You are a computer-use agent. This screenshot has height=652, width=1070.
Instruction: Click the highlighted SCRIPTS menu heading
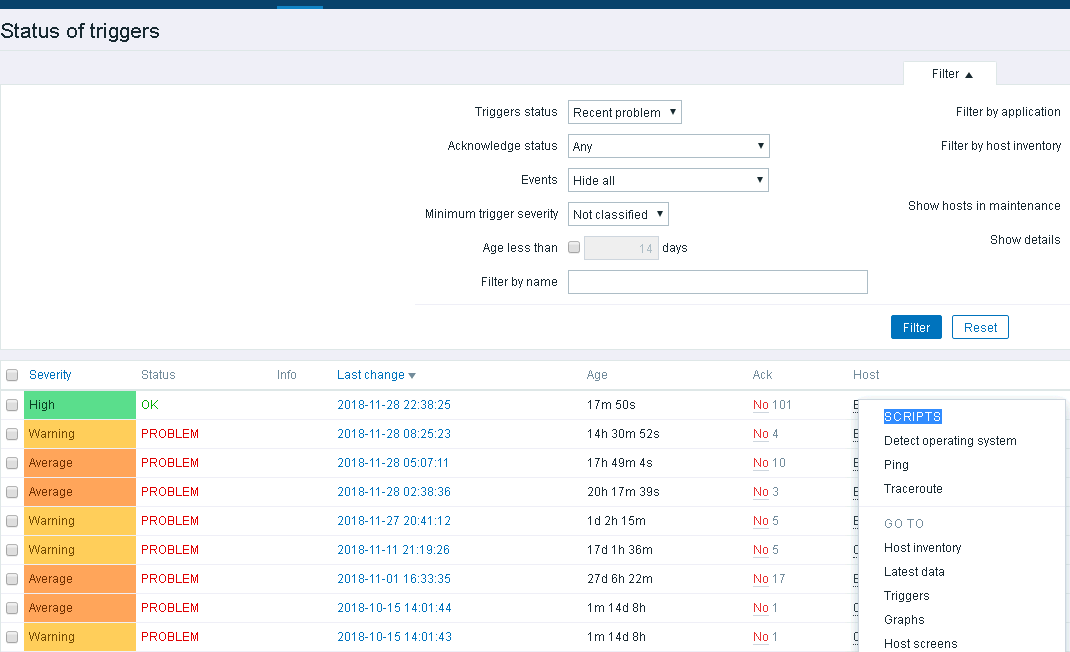(912, 416)
